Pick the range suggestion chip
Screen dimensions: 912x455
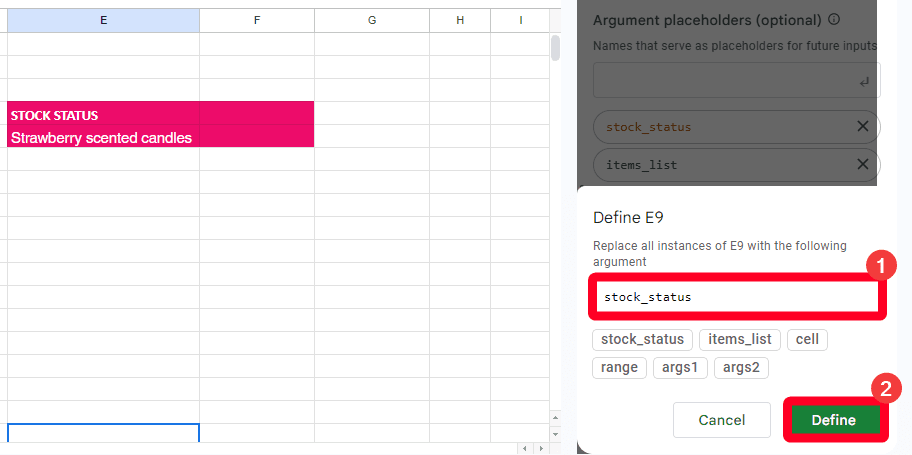coord(619,367)
